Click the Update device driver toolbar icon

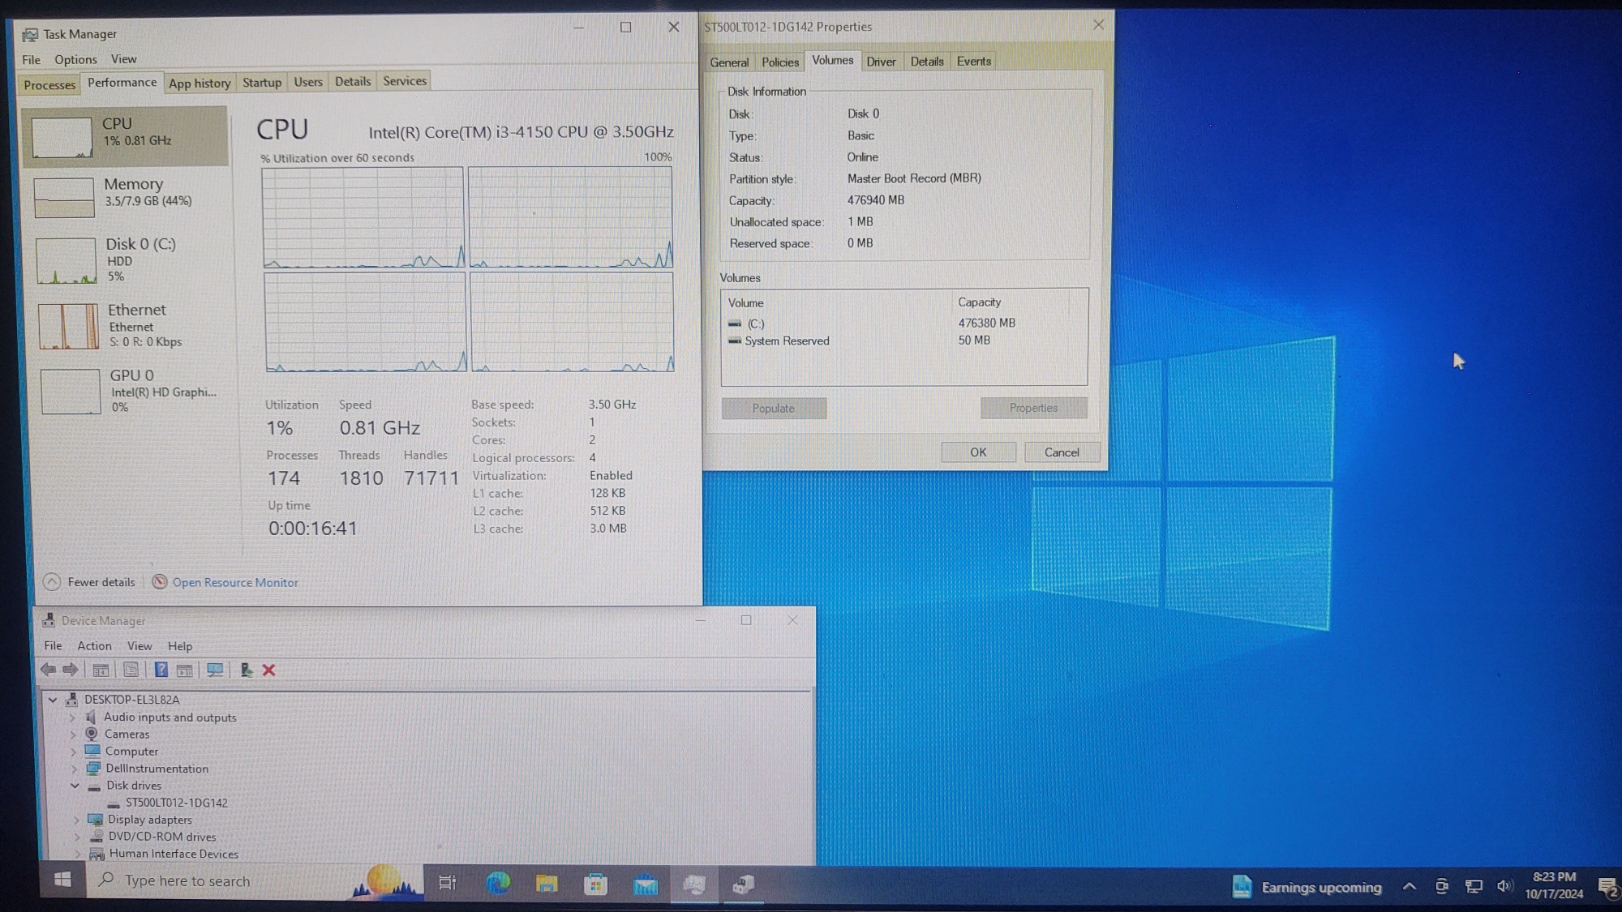coord(245,670)
